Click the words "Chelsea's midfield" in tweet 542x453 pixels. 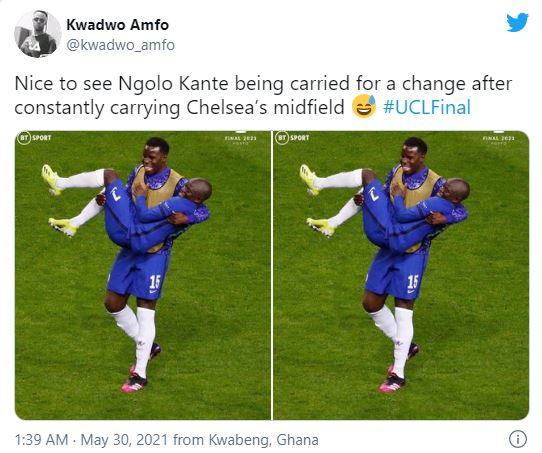[265, 107]
